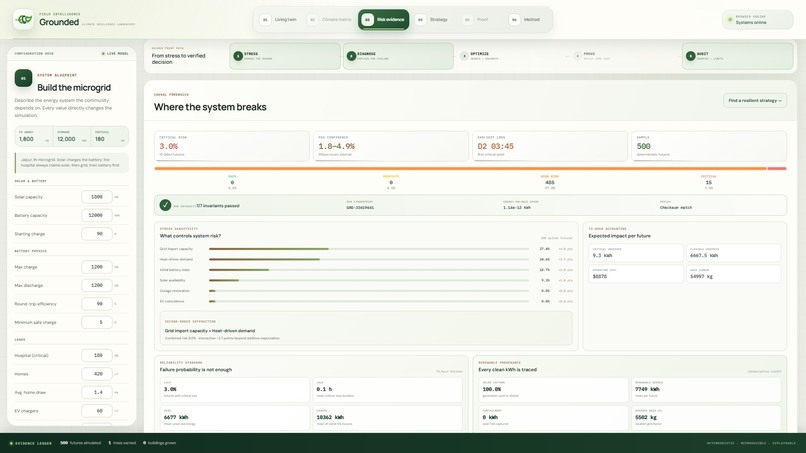
Task: Click the Grounded leaf logo icon
Action: [x=23, y=20]
